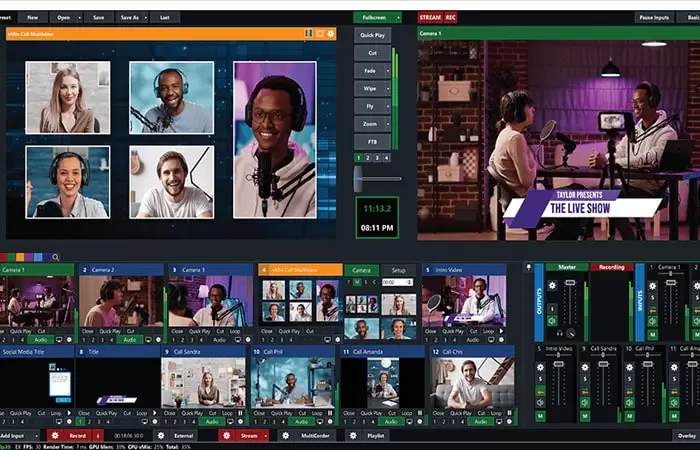The width and height of the screenshot is (700, 450).
Task: Toggle mute speaker on Intro Video channel
Action: (540, 403)
